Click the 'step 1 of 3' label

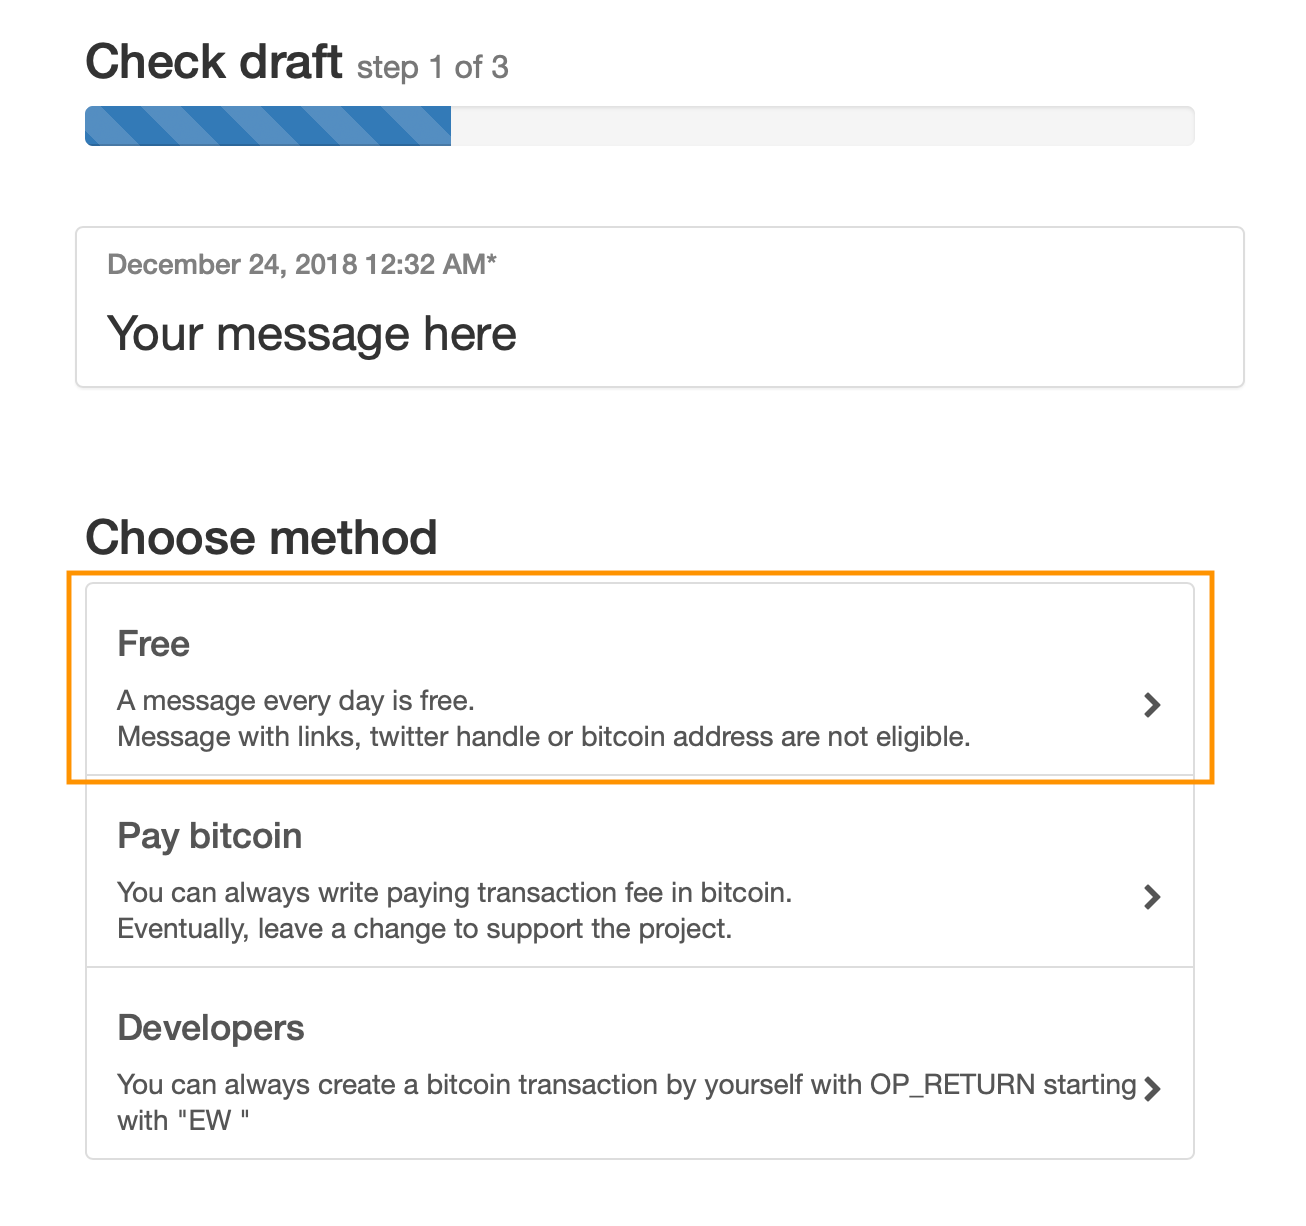click(432, 67)
